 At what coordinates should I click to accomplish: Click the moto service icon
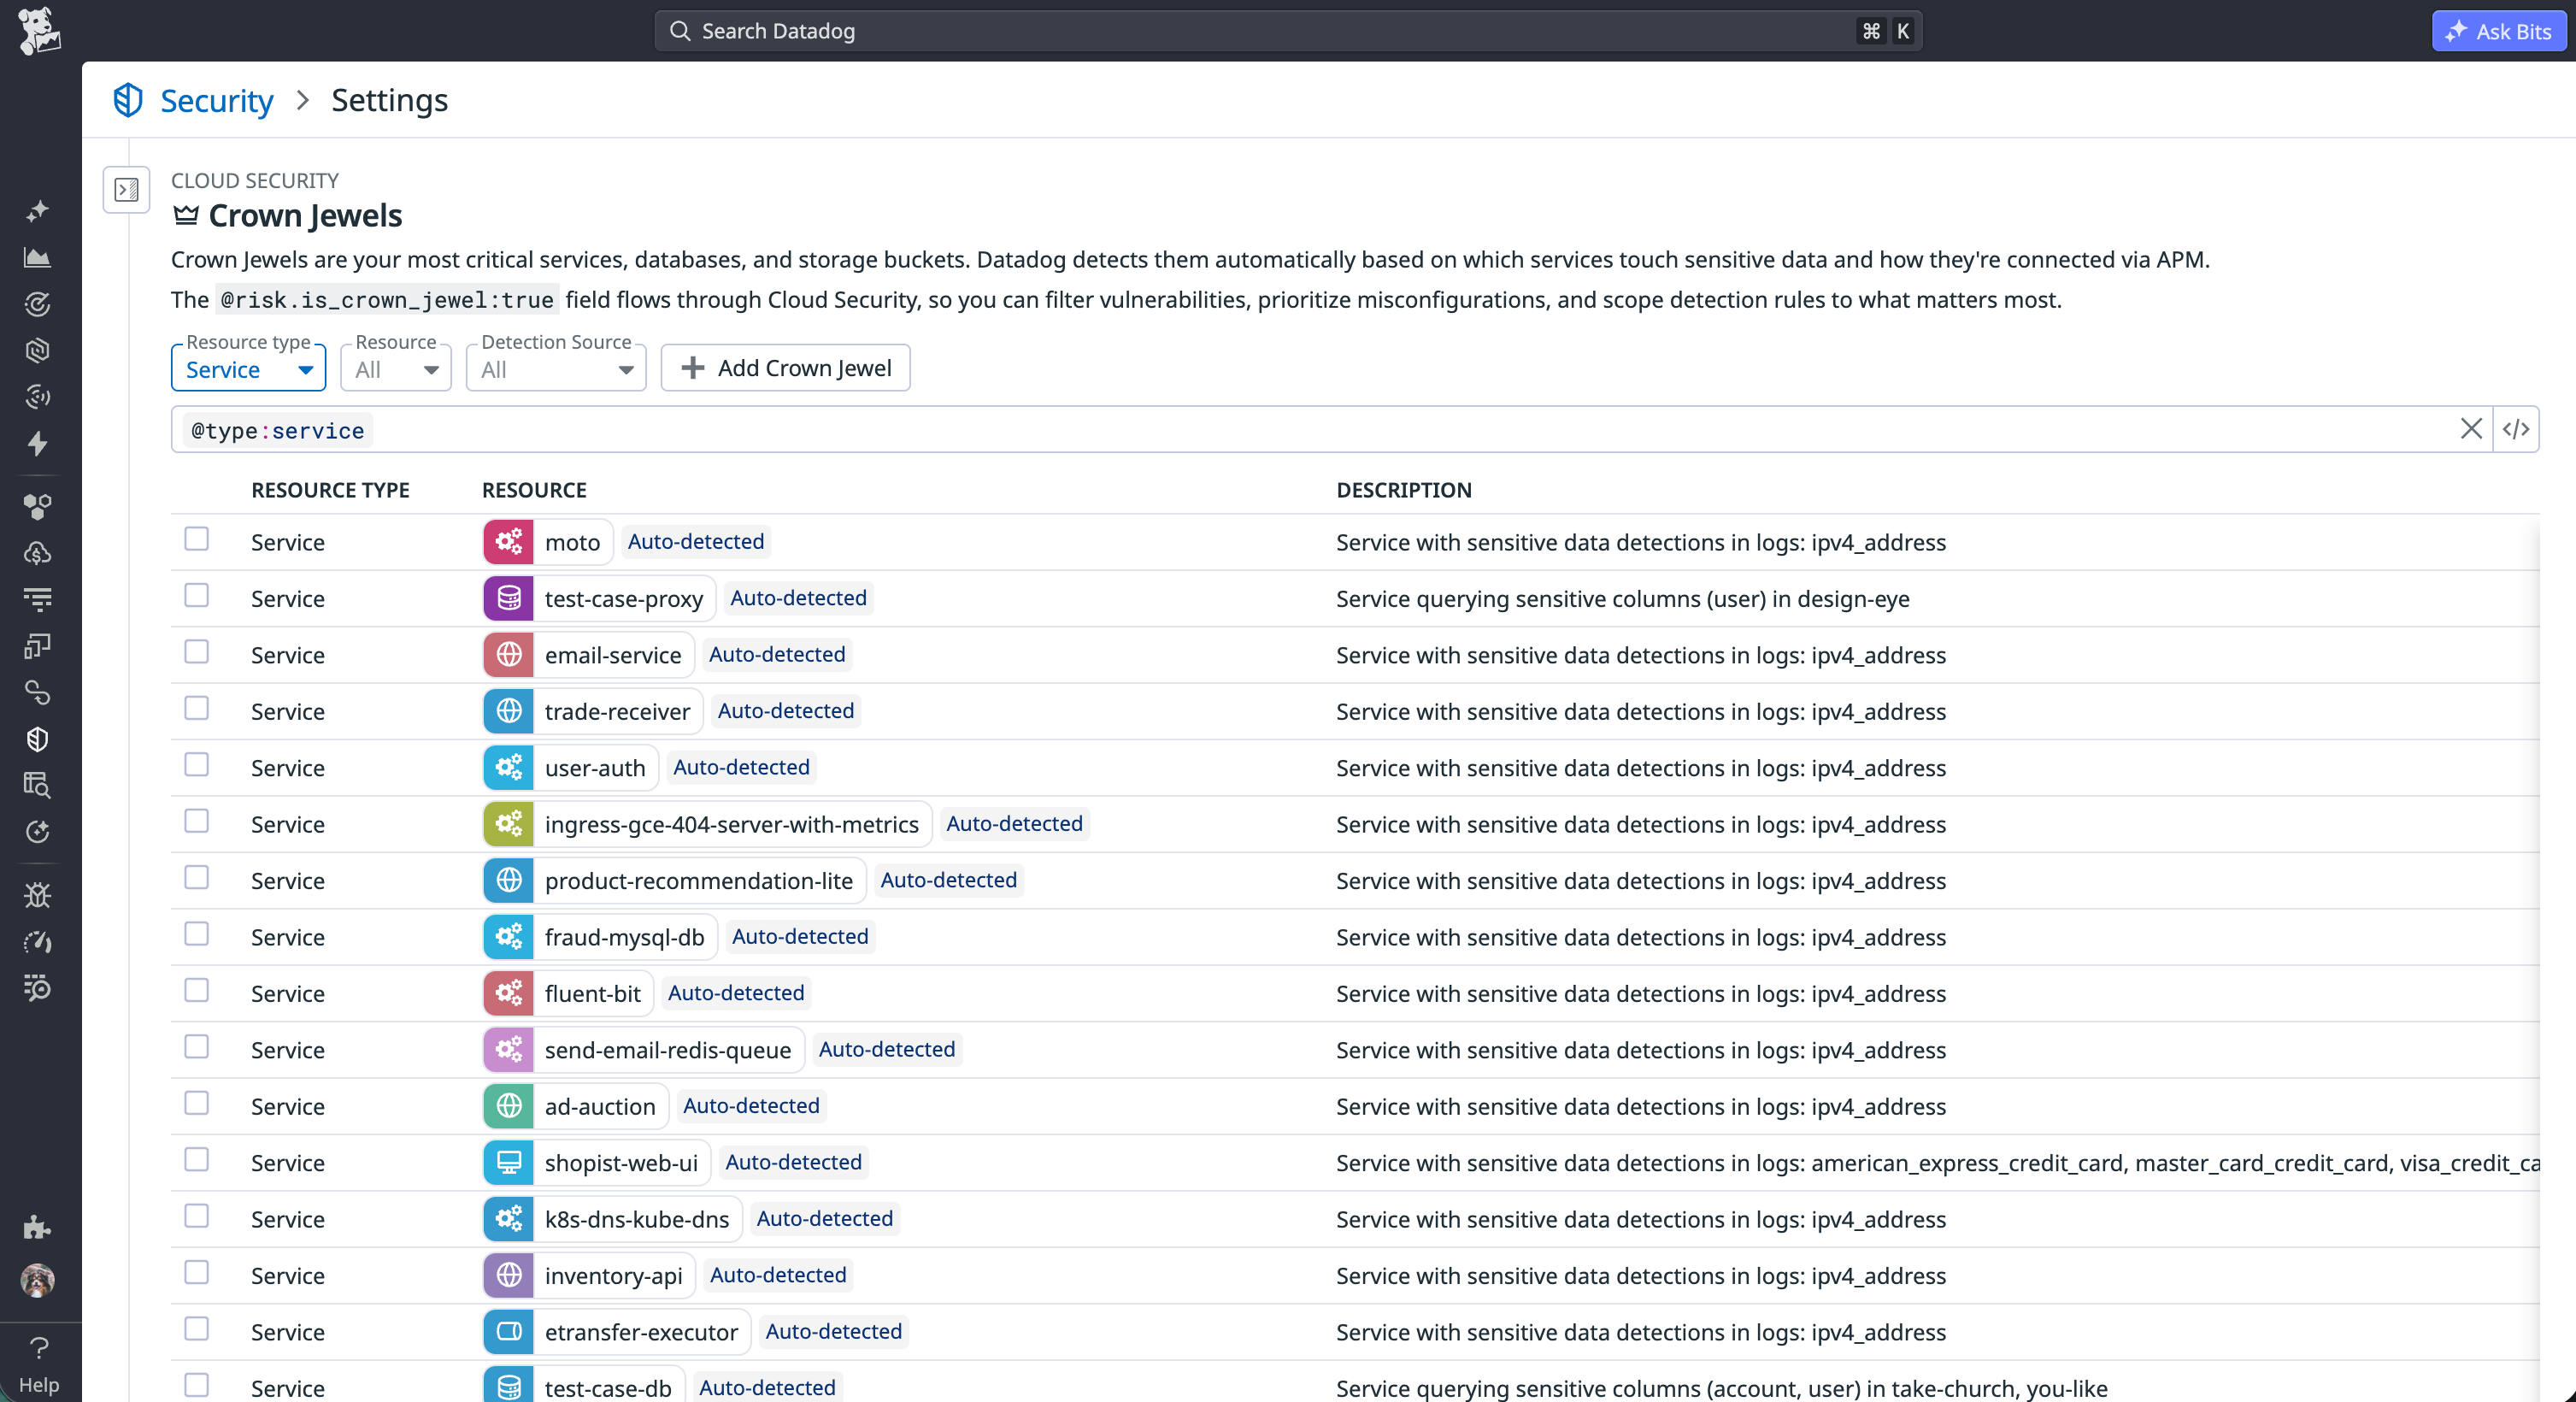[509, 542]
